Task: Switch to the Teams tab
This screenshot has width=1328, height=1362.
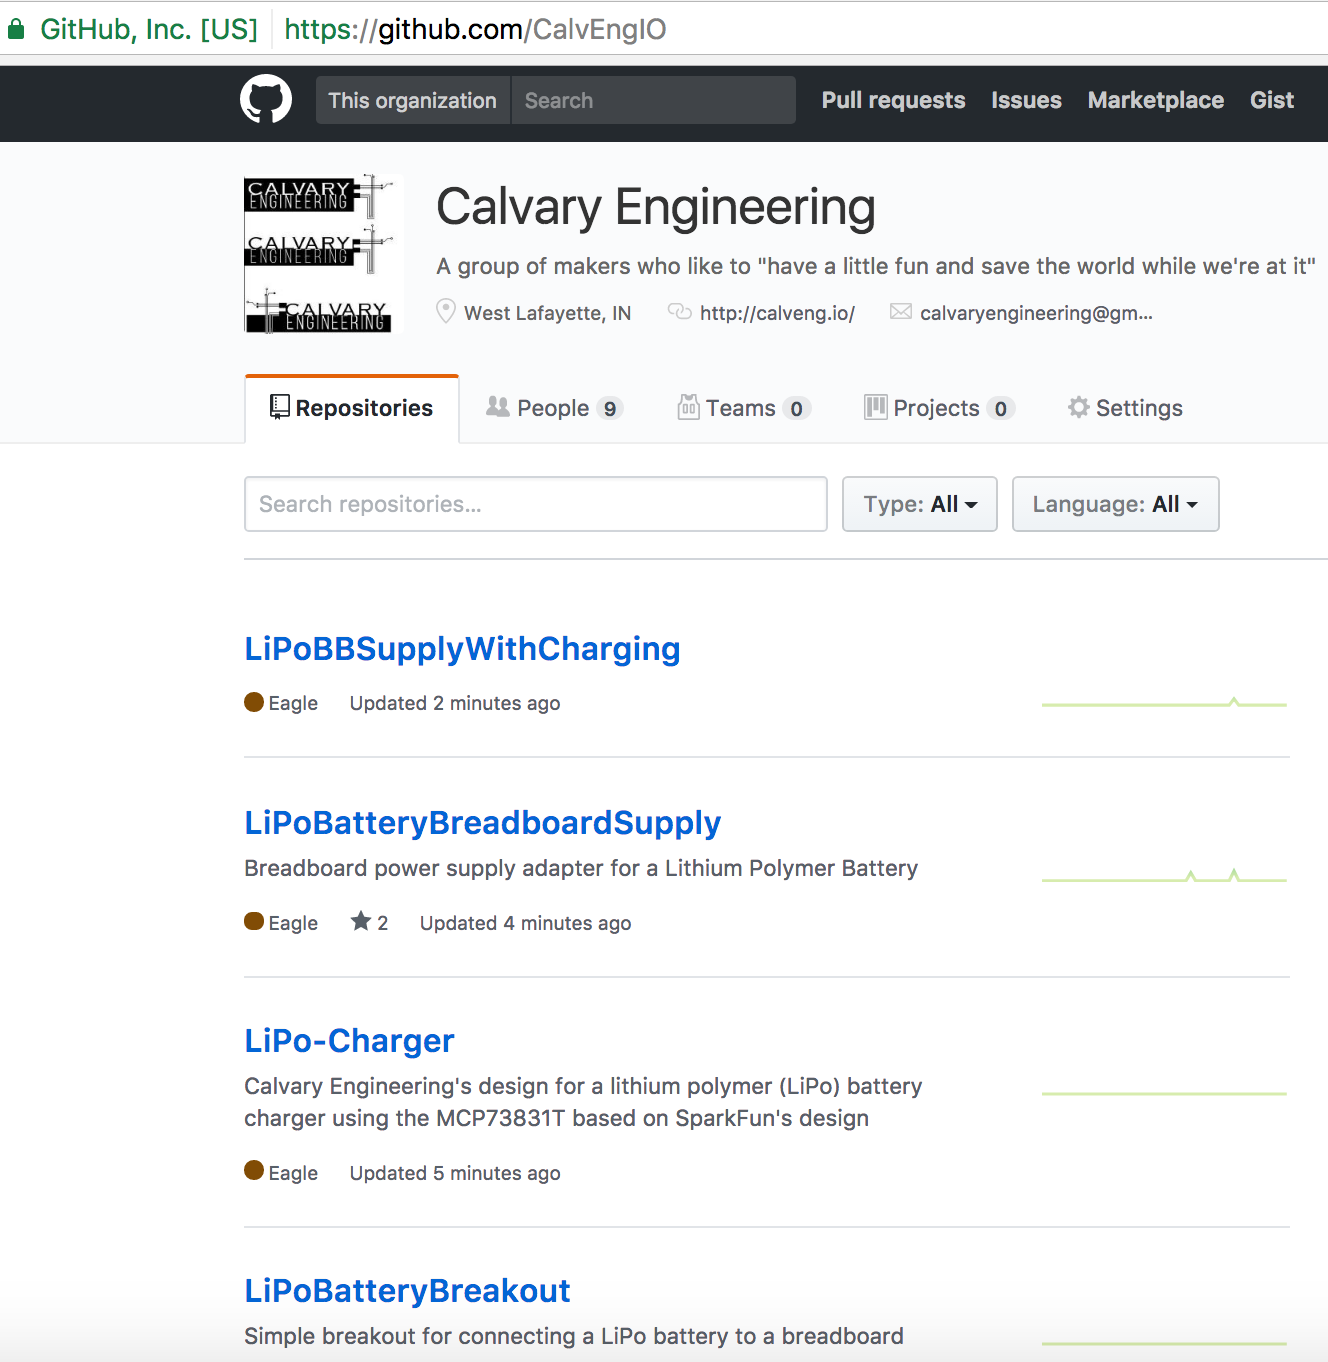Action: pos(745,408)
